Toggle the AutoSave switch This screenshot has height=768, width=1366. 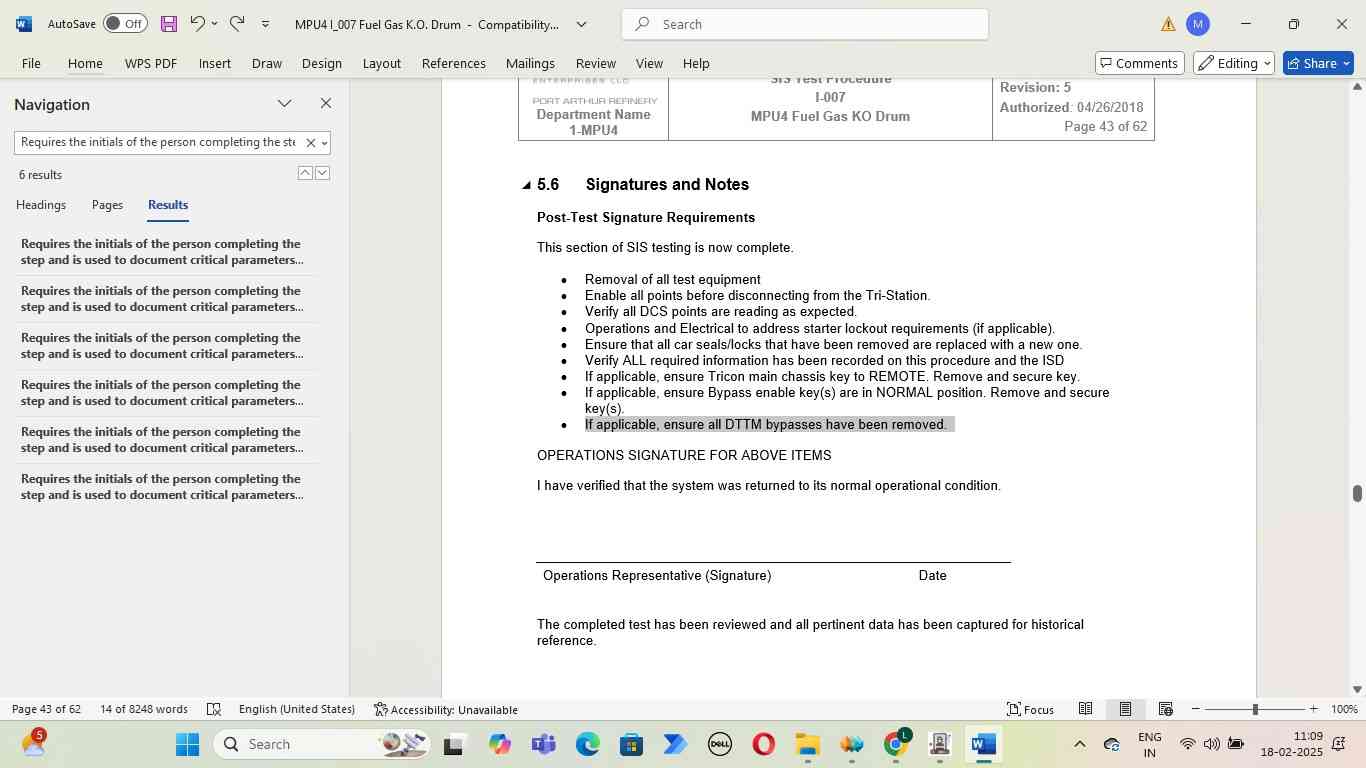coord(125,23)
